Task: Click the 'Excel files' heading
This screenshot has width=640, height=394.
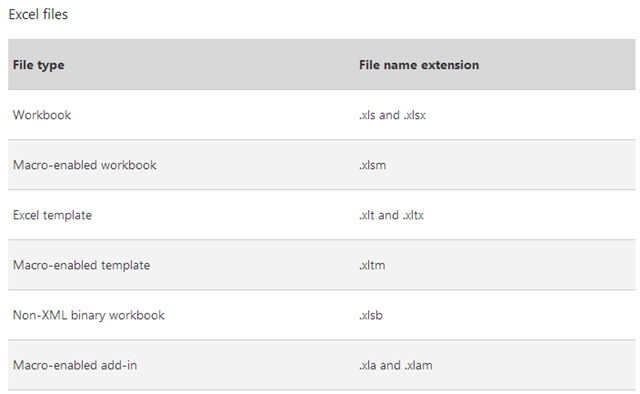Action: [38, 14]
